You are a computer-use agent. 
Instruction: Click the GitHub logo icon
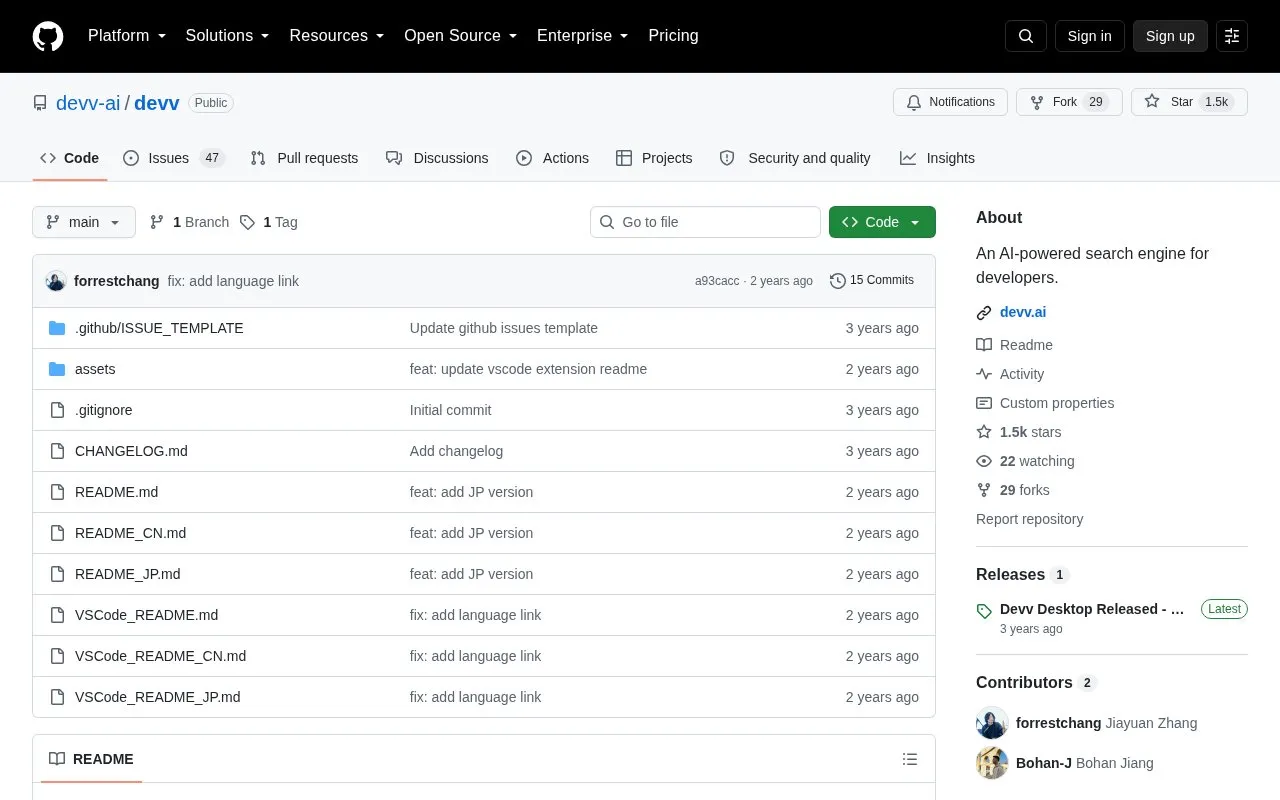[48, 36]
